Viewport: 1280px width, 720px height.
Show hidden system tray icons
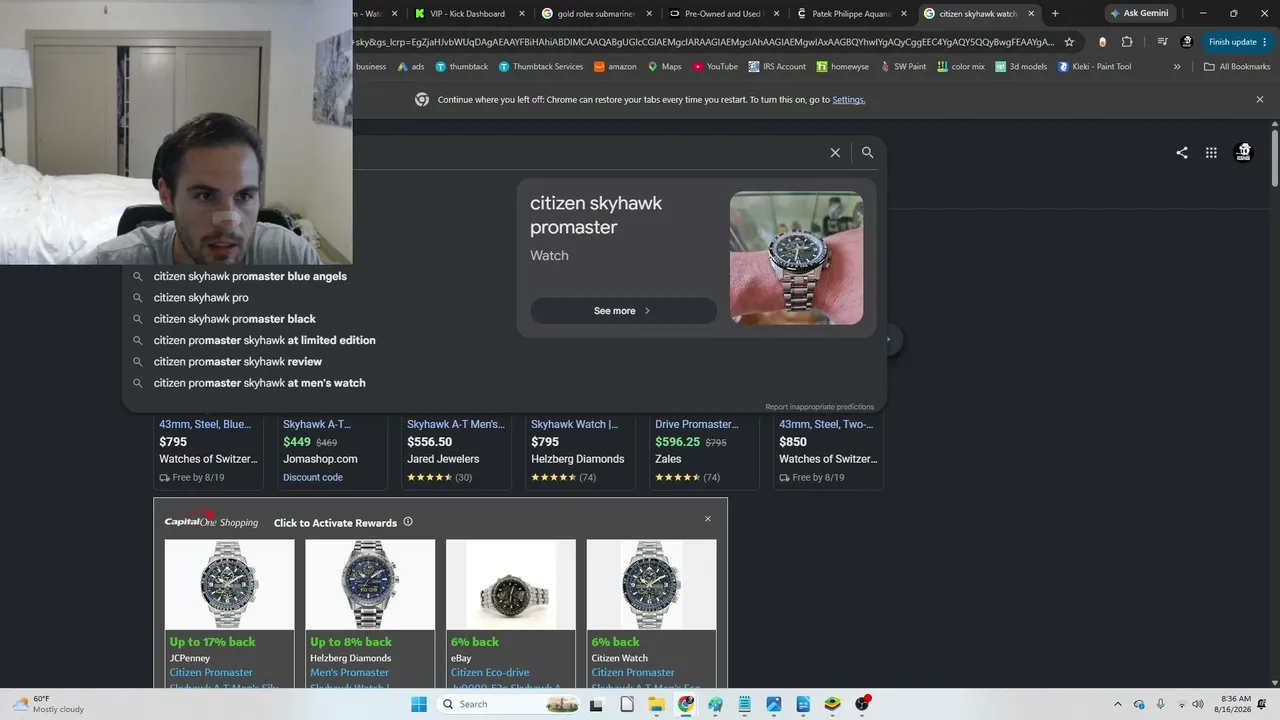click(x=1118, y=704)
